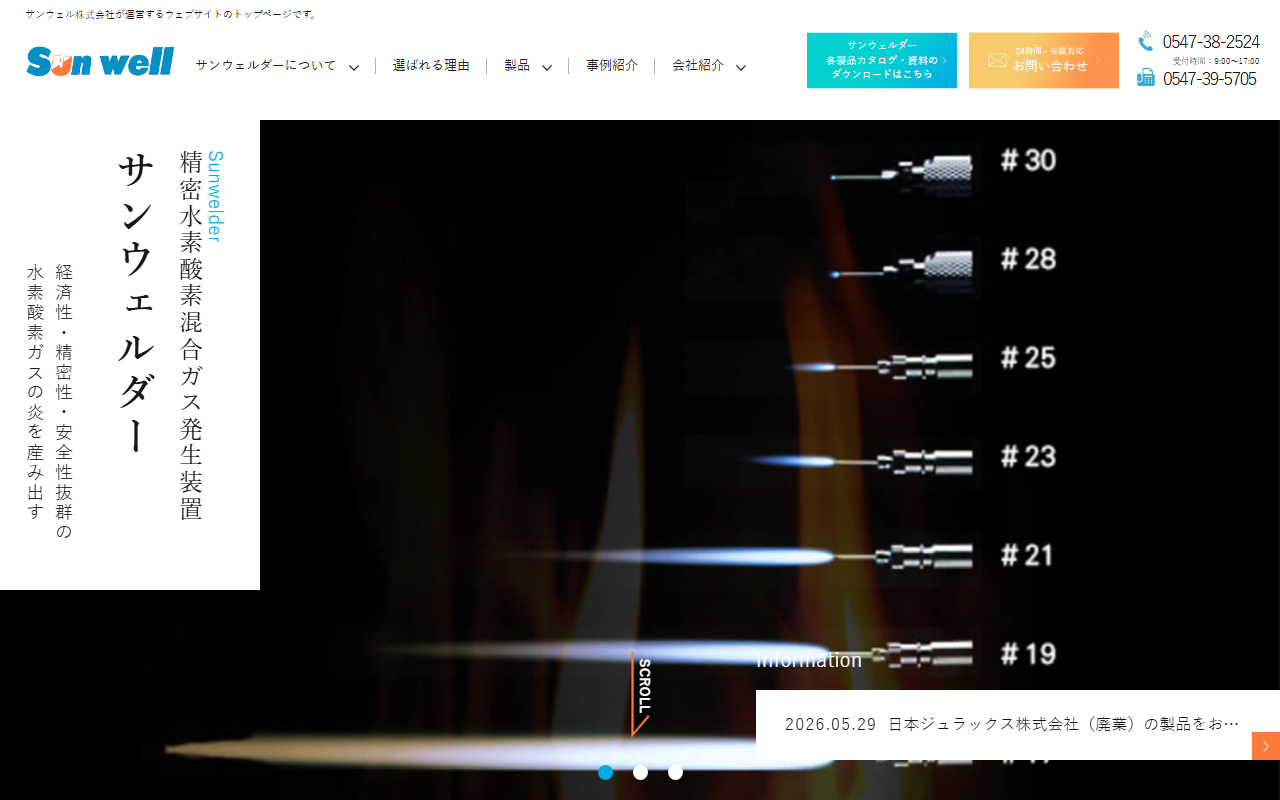Image resolution: width=1280 pixels, height=800 pixels.
Task: Open 会社紹介 menu item
Action: (698, 65)
